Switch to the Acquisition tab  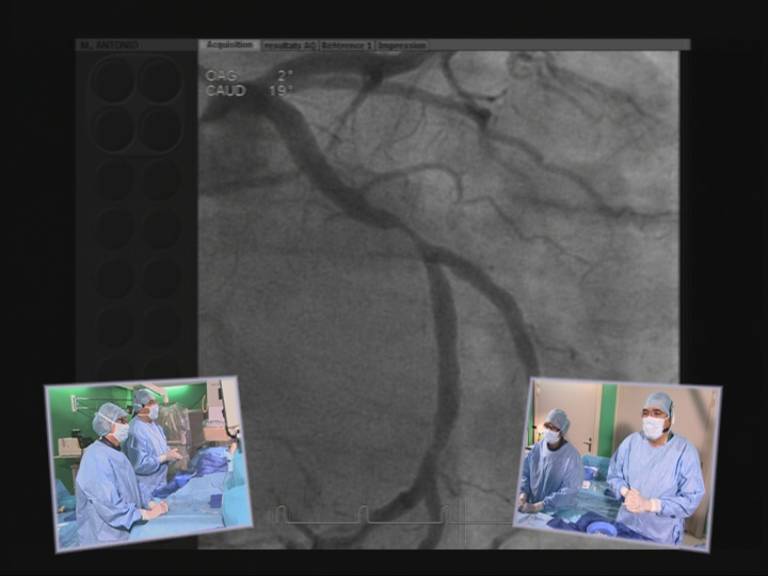[229, 45]
